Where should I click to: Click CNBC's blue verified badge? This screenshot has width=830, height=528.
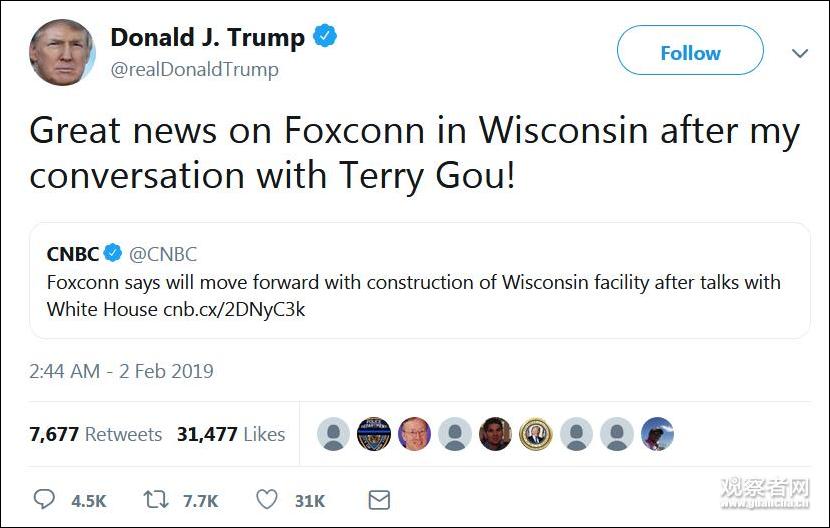[112, 253]
